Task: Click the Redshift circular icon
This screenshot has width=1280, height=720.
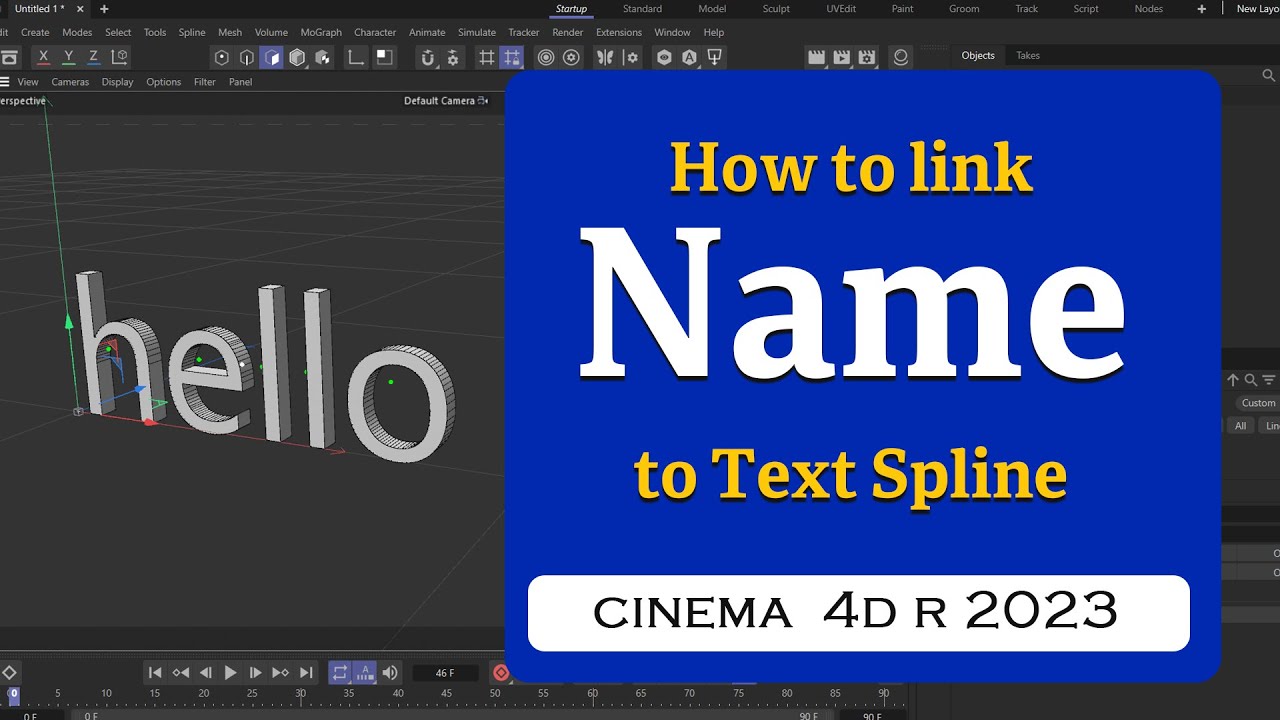Action: click(x=901, y=57)
